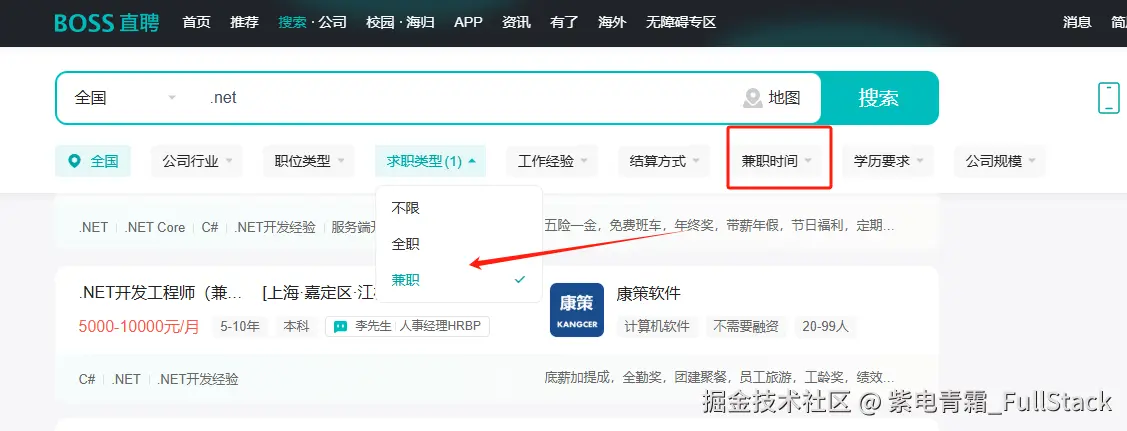Screen dimensions: 1127x431
Task: Click chat icon beside 李先生
Action: [x=340, y=326]
